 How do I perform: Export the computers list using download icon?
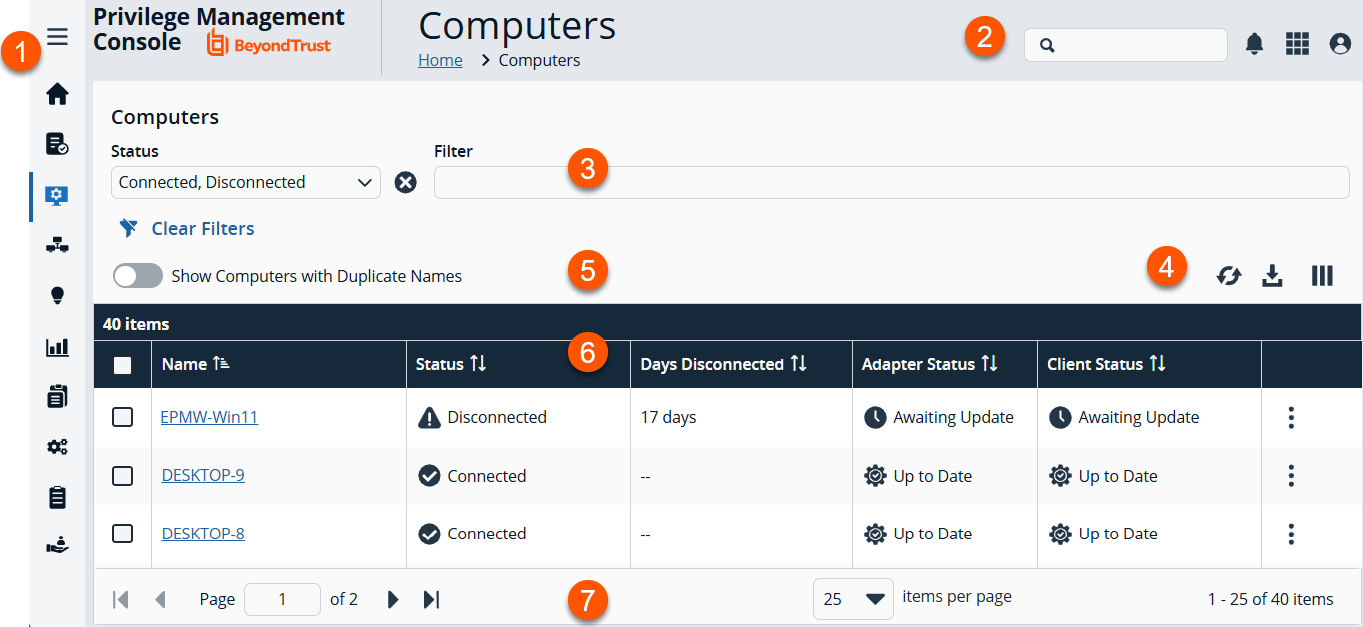(x=1272, y=275)
